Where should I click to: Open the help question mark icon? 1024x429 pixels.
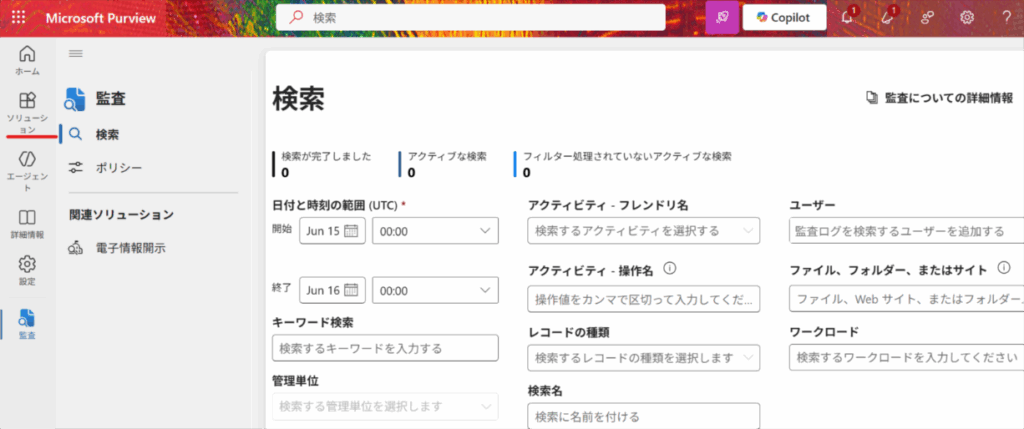(1006, 17)
